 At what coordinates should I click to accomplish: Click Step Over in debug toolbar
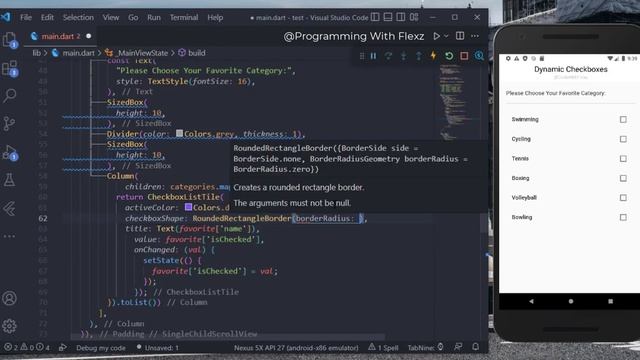pos(388,56)
